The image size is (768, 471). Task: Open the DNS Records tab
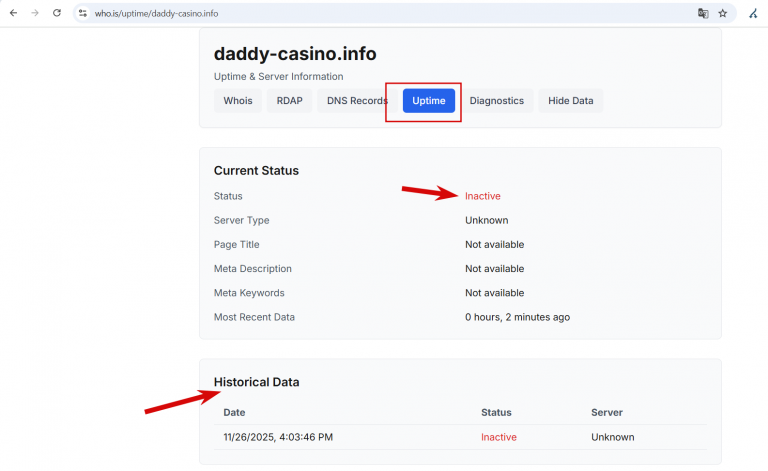[x=357, y=101]
